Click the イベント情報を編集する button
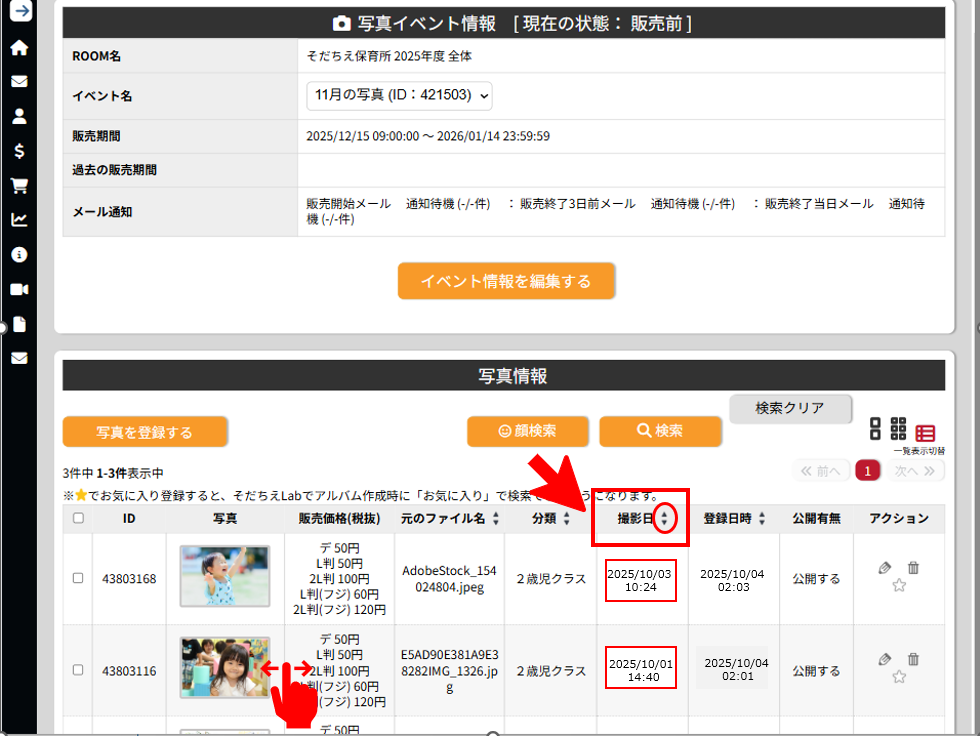The width and height of the screenshot is (980, 736). point(506,281)
